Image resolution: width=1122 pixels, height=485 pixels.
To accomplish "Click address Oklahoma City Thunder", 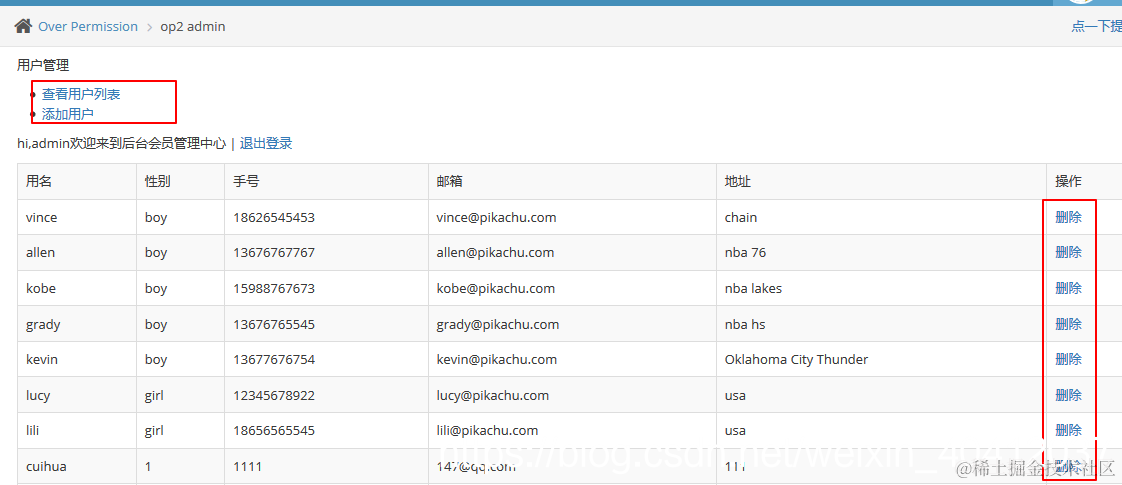I will 796,359.
